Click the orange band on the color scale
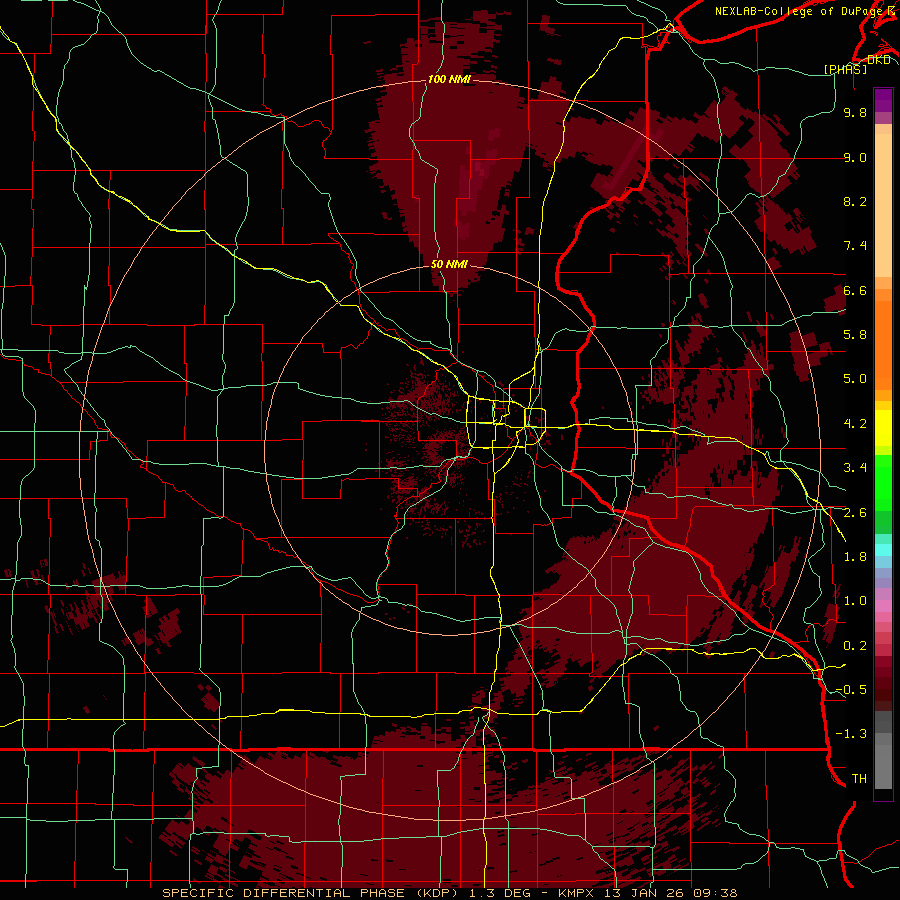The image size is (900, 900). (x=883, y=346)
